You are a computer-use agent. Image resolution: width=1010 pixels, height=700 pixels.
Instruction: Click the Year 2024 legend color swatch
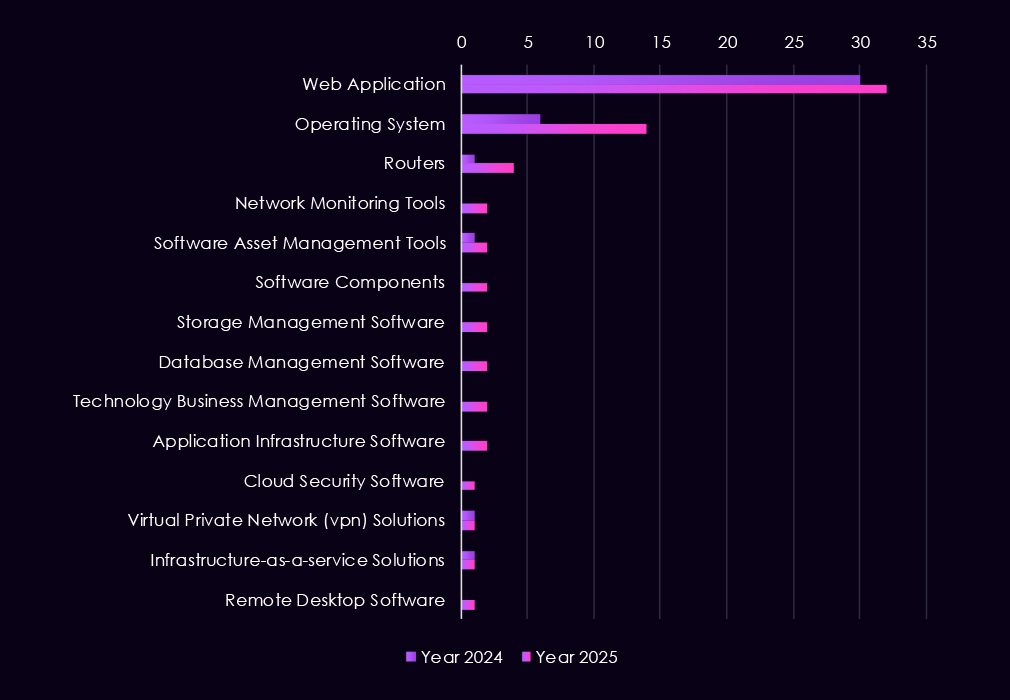(410, 657)
